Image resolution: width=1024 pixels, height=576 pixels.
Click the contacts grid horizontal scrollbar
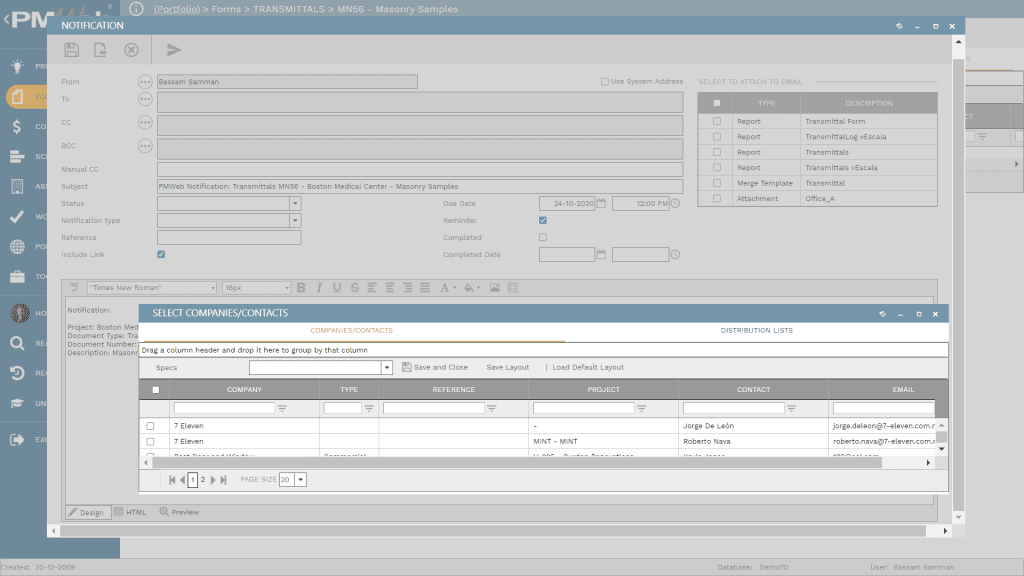[x=517, y=463]
